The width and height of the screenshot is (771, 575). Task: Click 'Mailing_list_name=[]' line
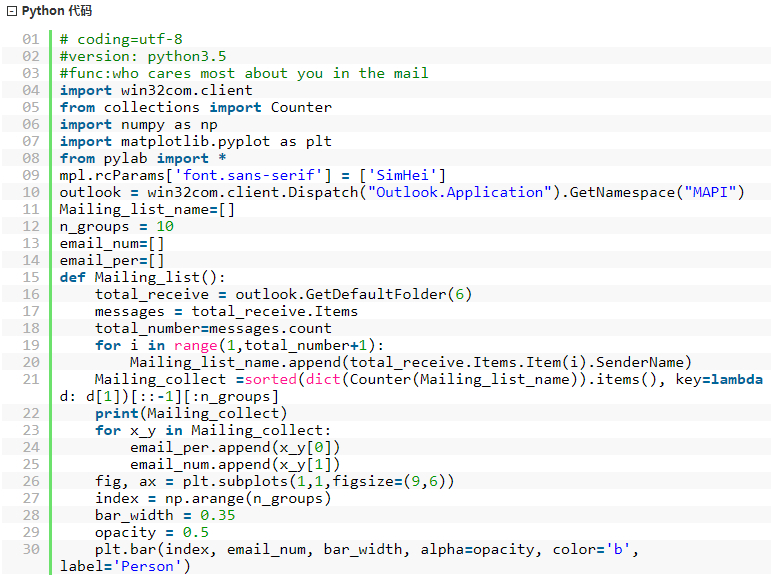click(x=147, y=210)
